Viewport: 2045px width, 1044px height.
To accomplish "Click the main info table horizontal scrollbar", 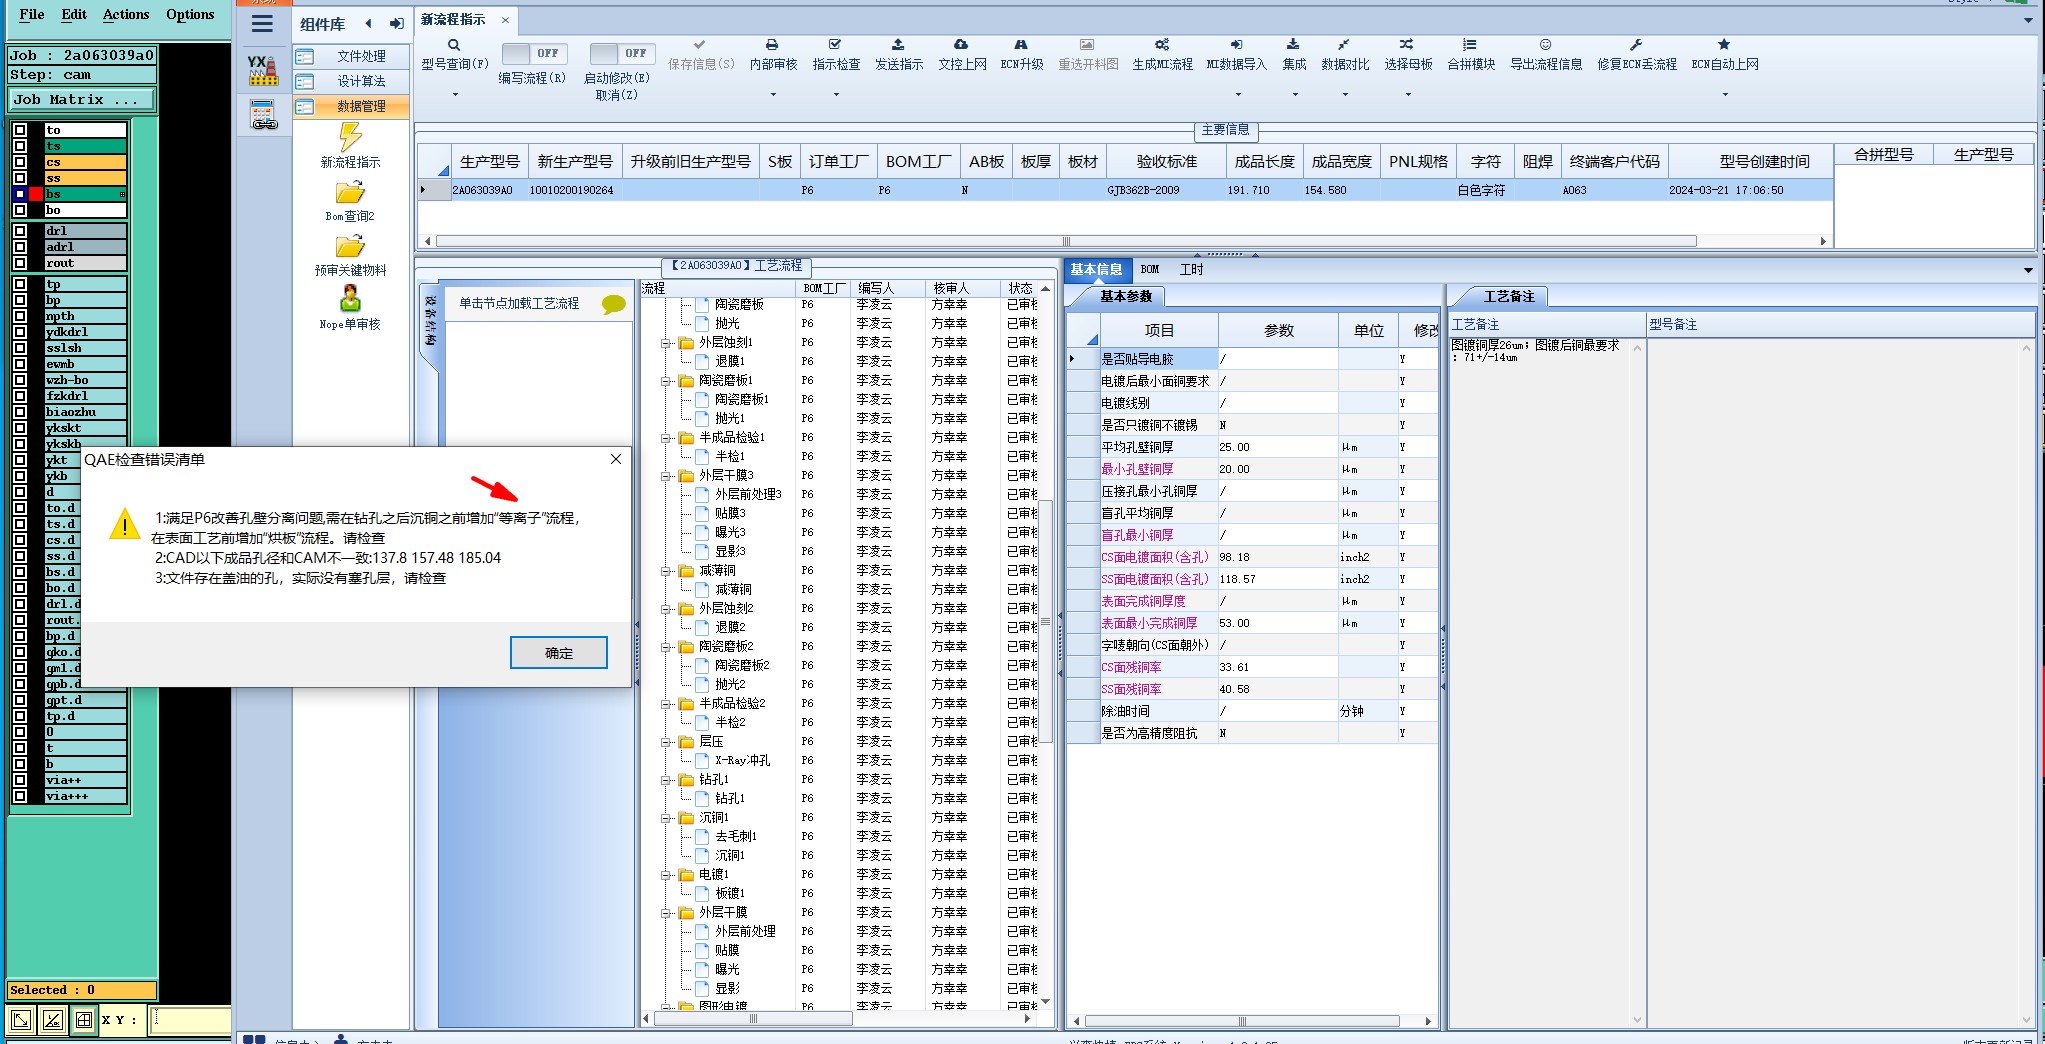I will coord(1066,241).
